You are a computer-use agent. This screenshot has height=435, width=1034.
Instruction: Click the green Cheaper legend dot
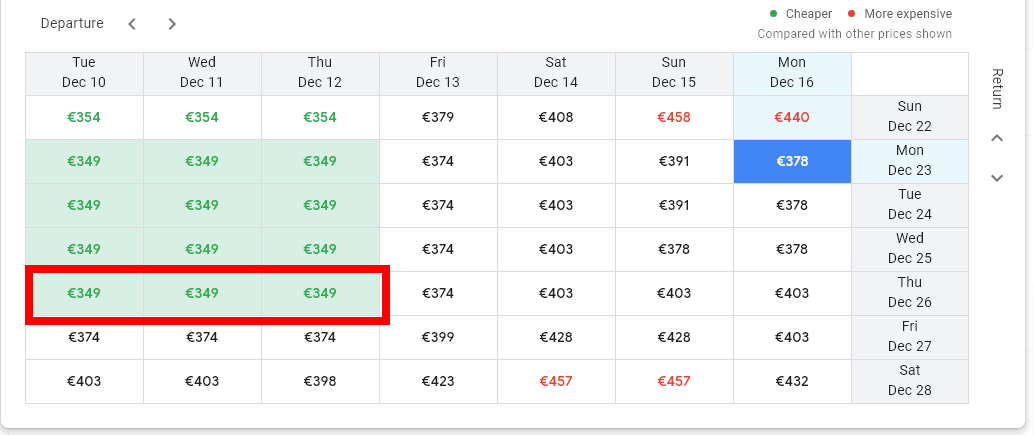tap(773, 14)
